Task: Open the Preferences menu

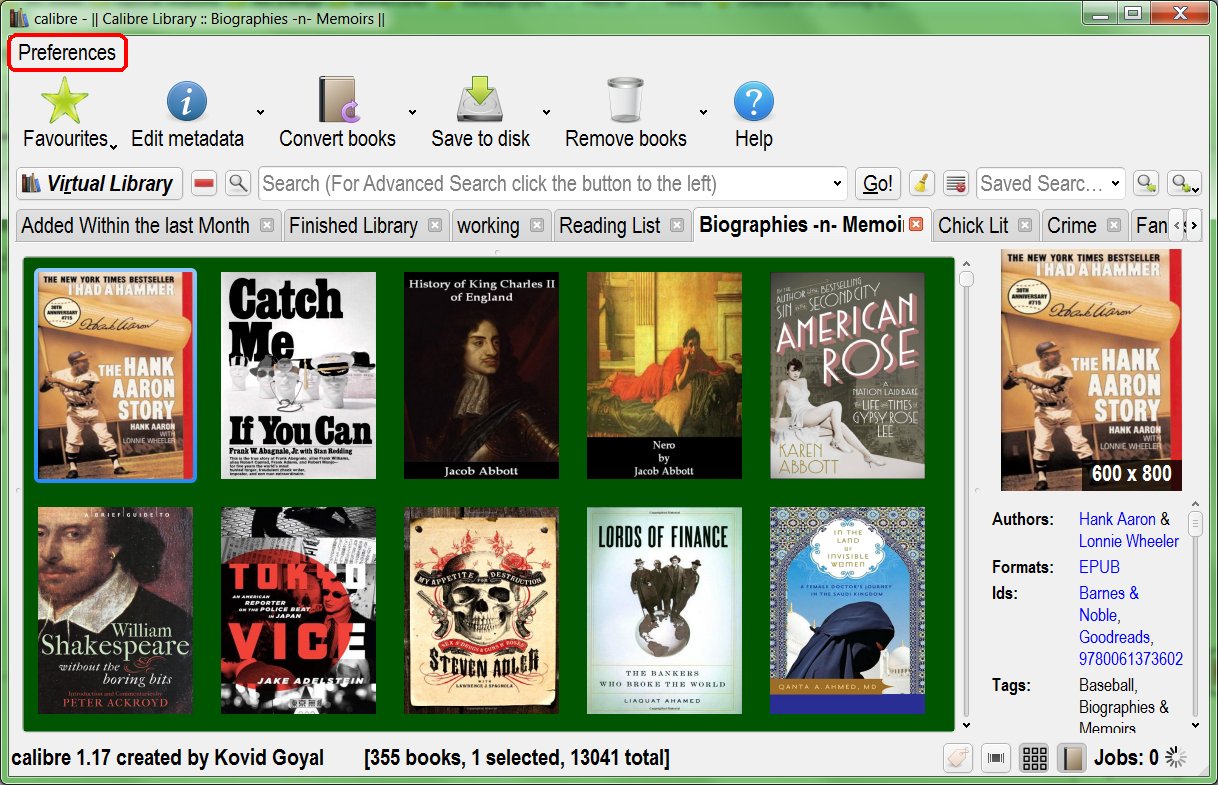Action: 67,53
